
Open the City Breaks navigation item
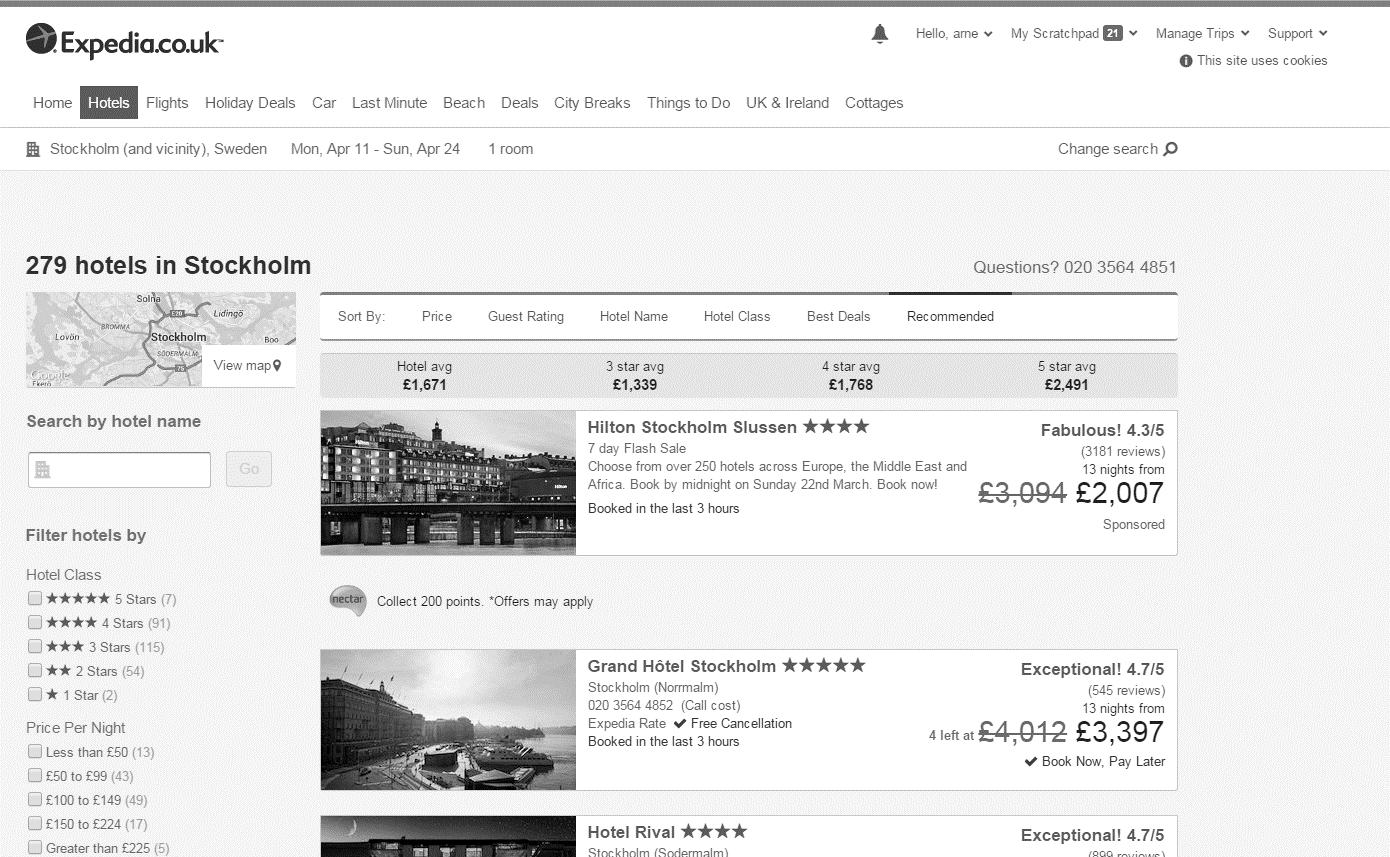click(x=592, y=103)
